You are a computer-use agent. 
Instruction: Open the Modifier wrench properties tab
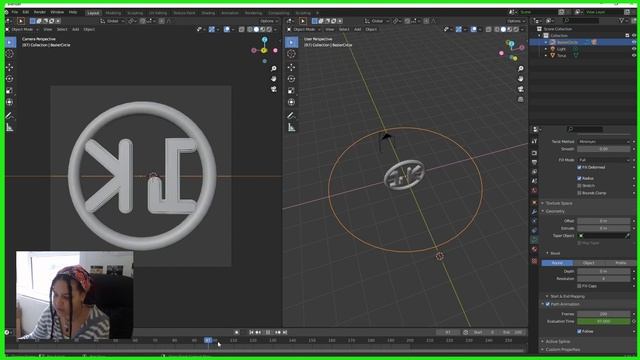tap(534, 212)
